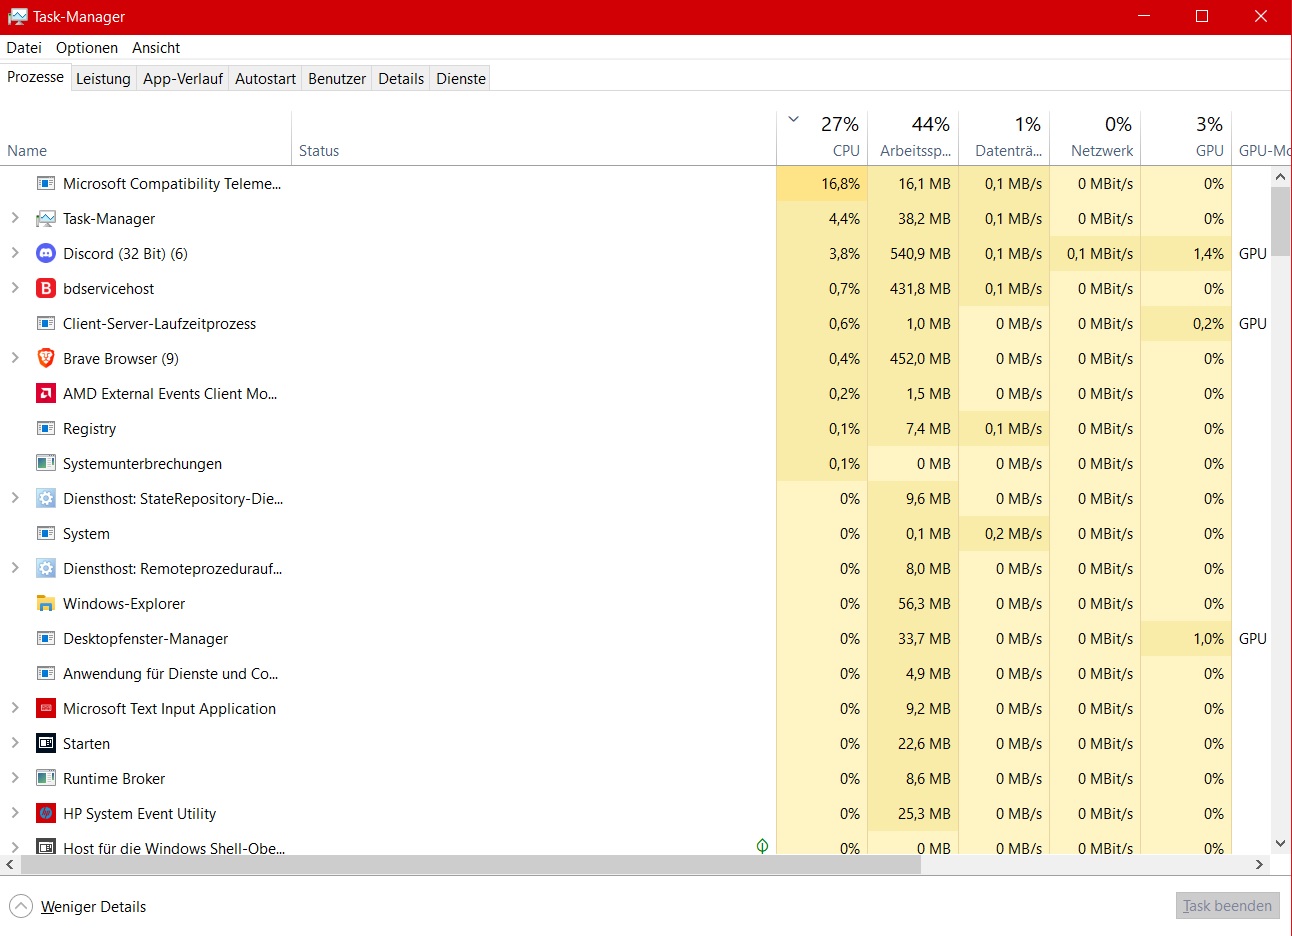Expand the Runtime Broker group
Screen dimensions: 1292x936
[15, 778]
